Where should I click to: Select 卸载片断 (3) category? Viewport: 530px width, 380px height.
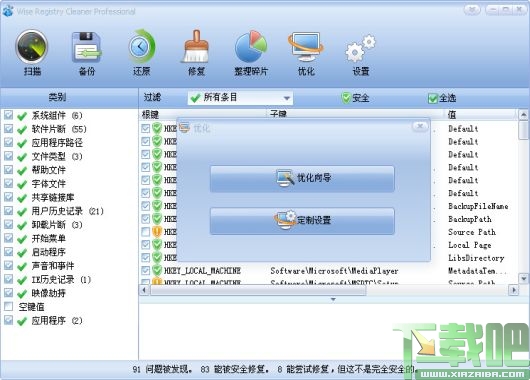(57, 225)
